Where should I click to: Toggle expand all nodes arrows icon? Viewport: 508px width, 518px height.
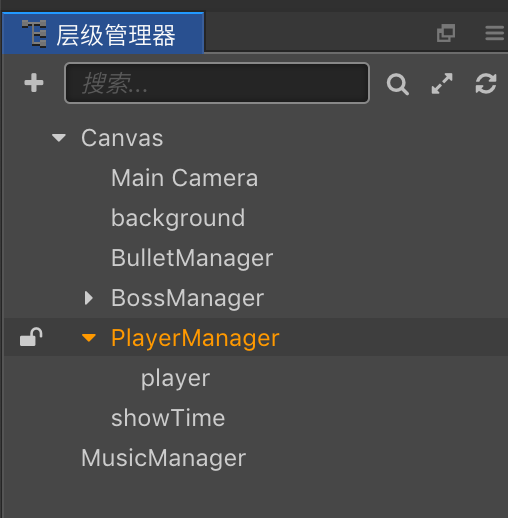tap(442, 83)
